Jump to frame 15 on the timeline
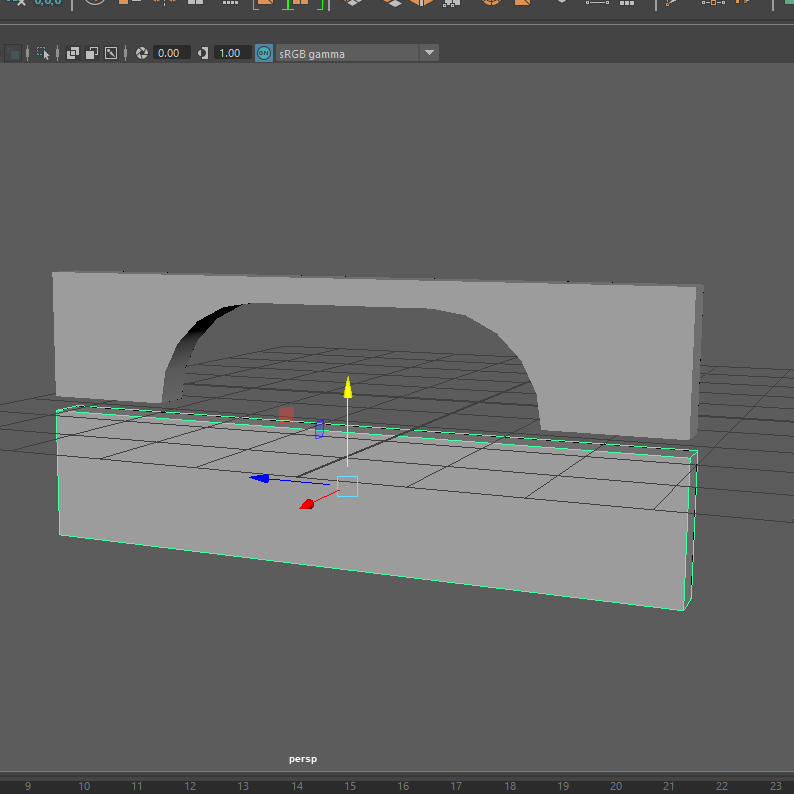The image size is (794, 794). 350,786
